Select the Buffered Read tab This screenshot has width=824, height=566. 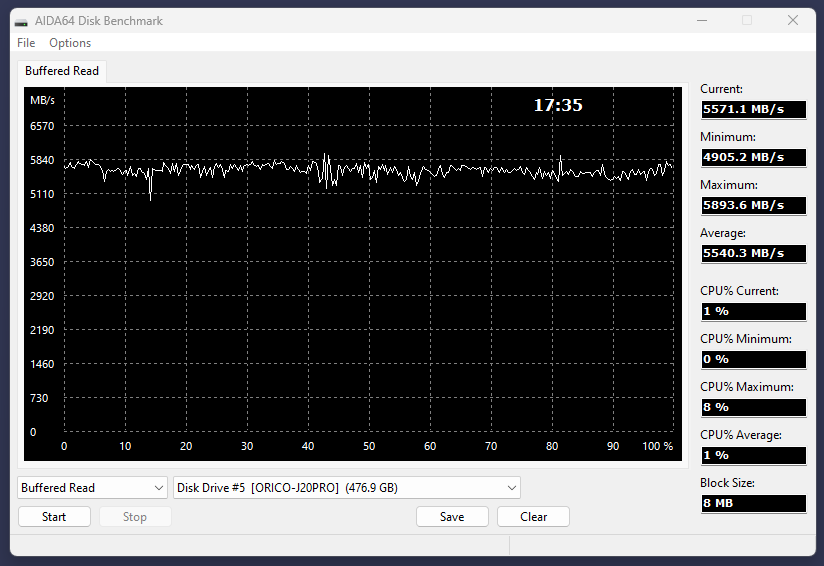click(62, 71)
